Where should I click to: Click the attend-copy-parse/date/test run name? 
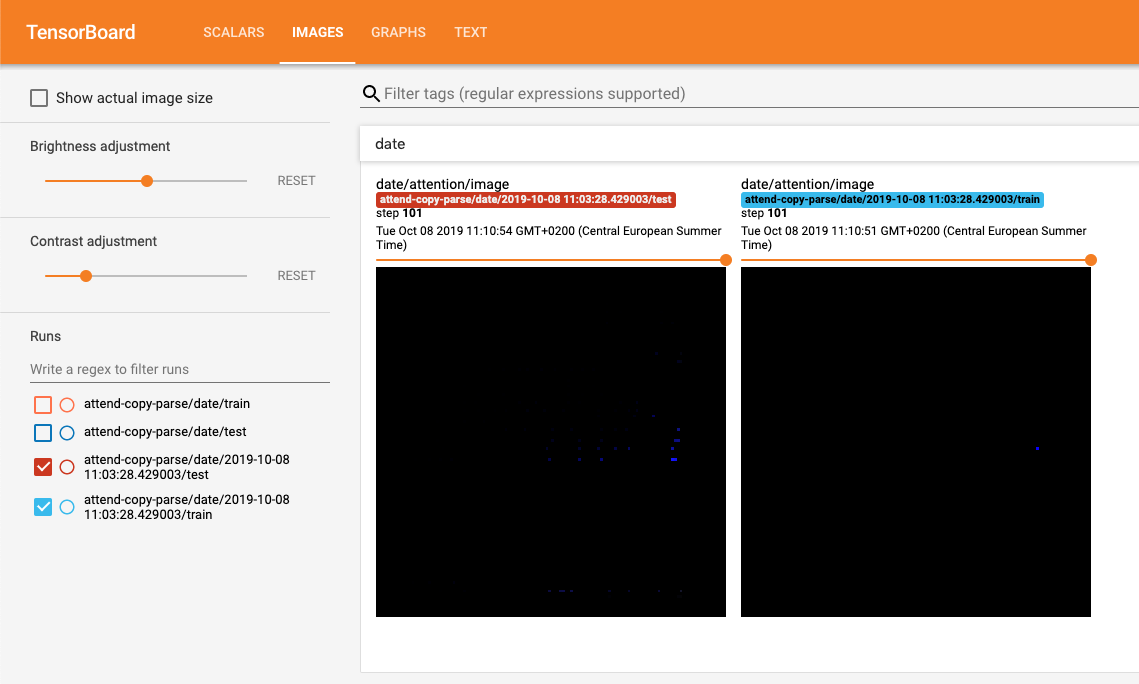(165, 431)
